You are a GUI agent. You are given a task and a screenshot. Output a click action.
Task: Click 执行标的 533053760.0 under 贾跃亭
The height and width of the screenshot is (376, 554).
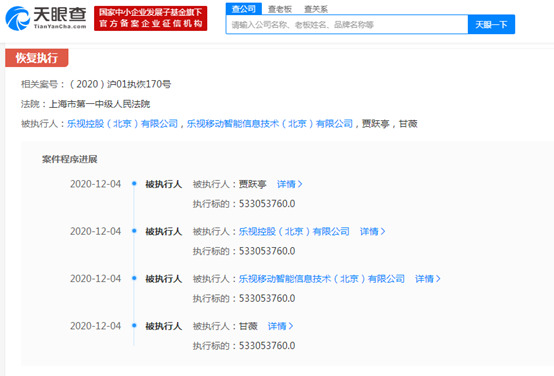[x=244, y=204]
